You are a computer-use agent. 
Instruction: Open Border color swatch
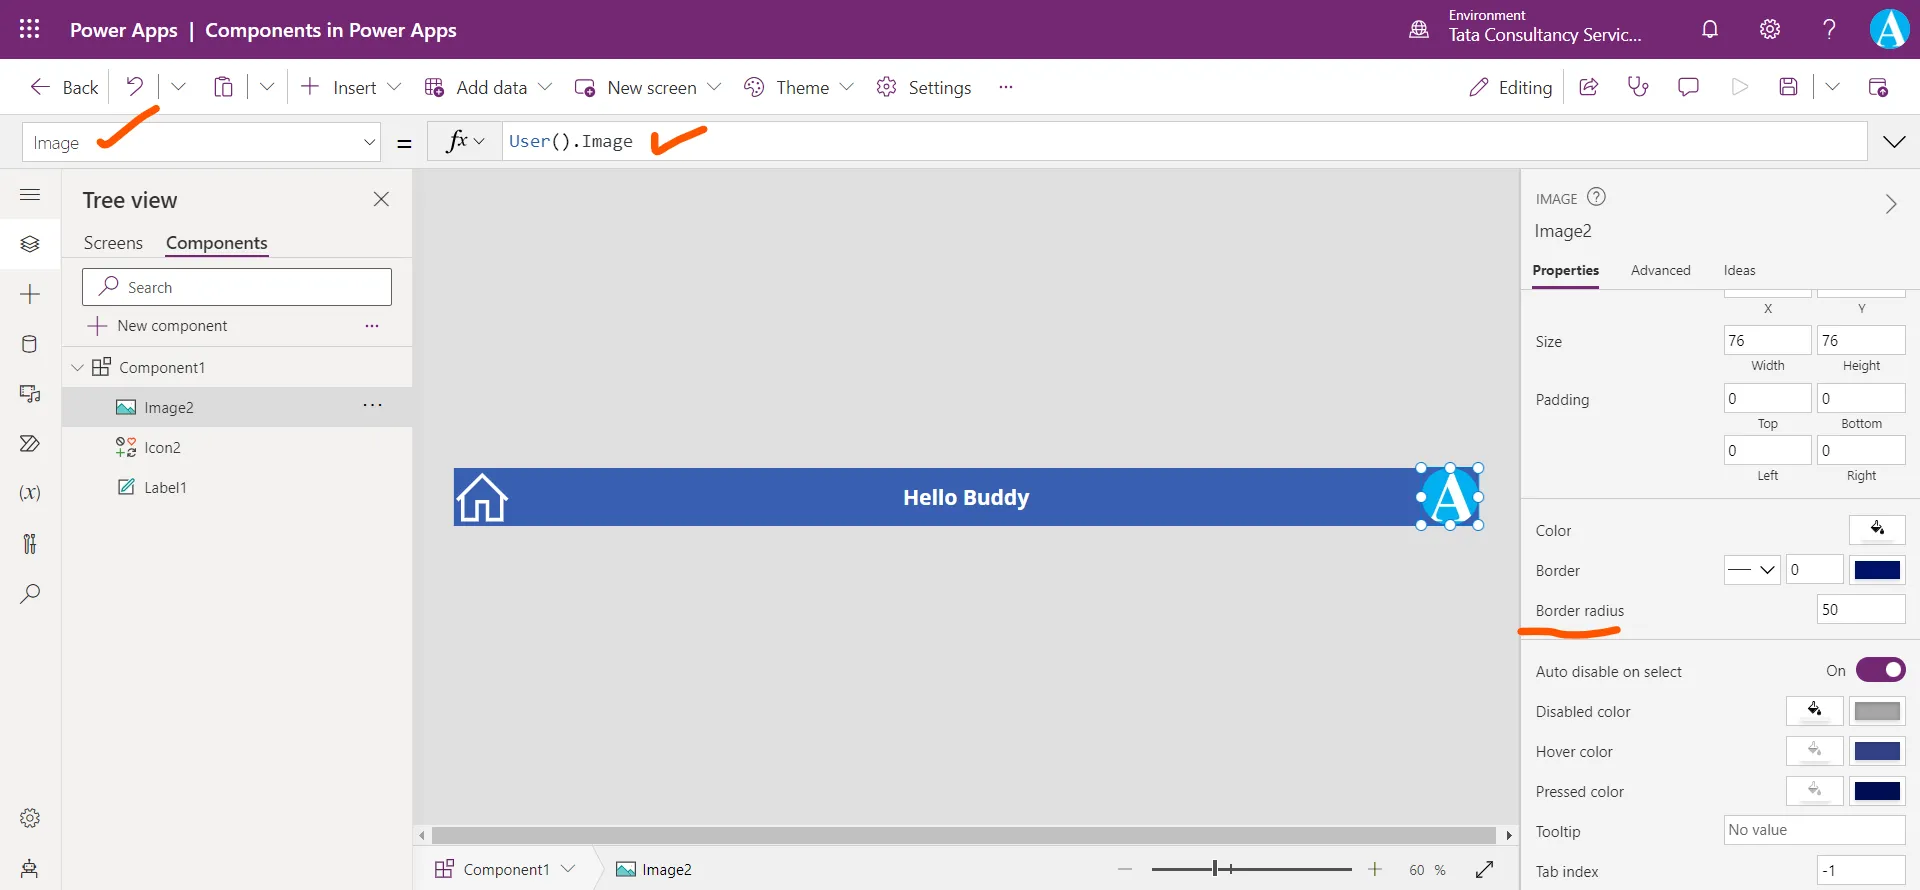click(1877, 570)
